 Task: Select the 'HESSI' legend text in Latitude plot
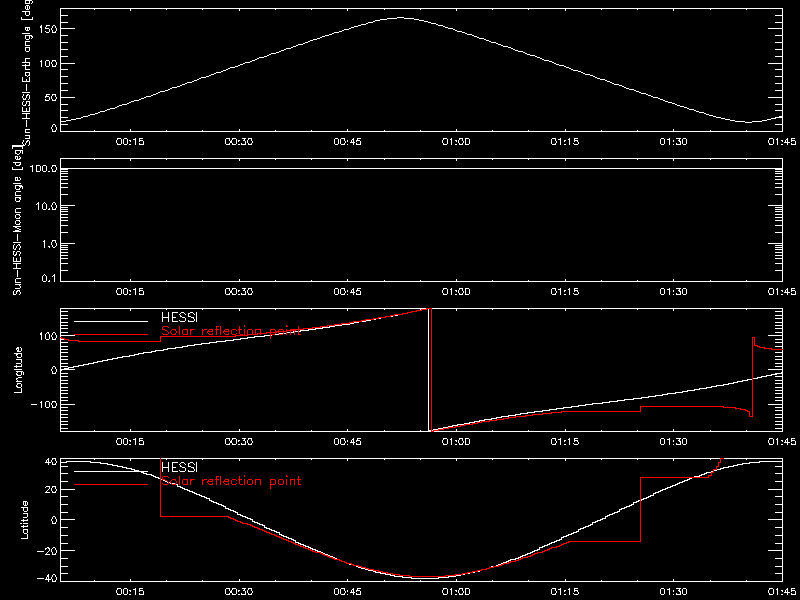click(179, 467)
